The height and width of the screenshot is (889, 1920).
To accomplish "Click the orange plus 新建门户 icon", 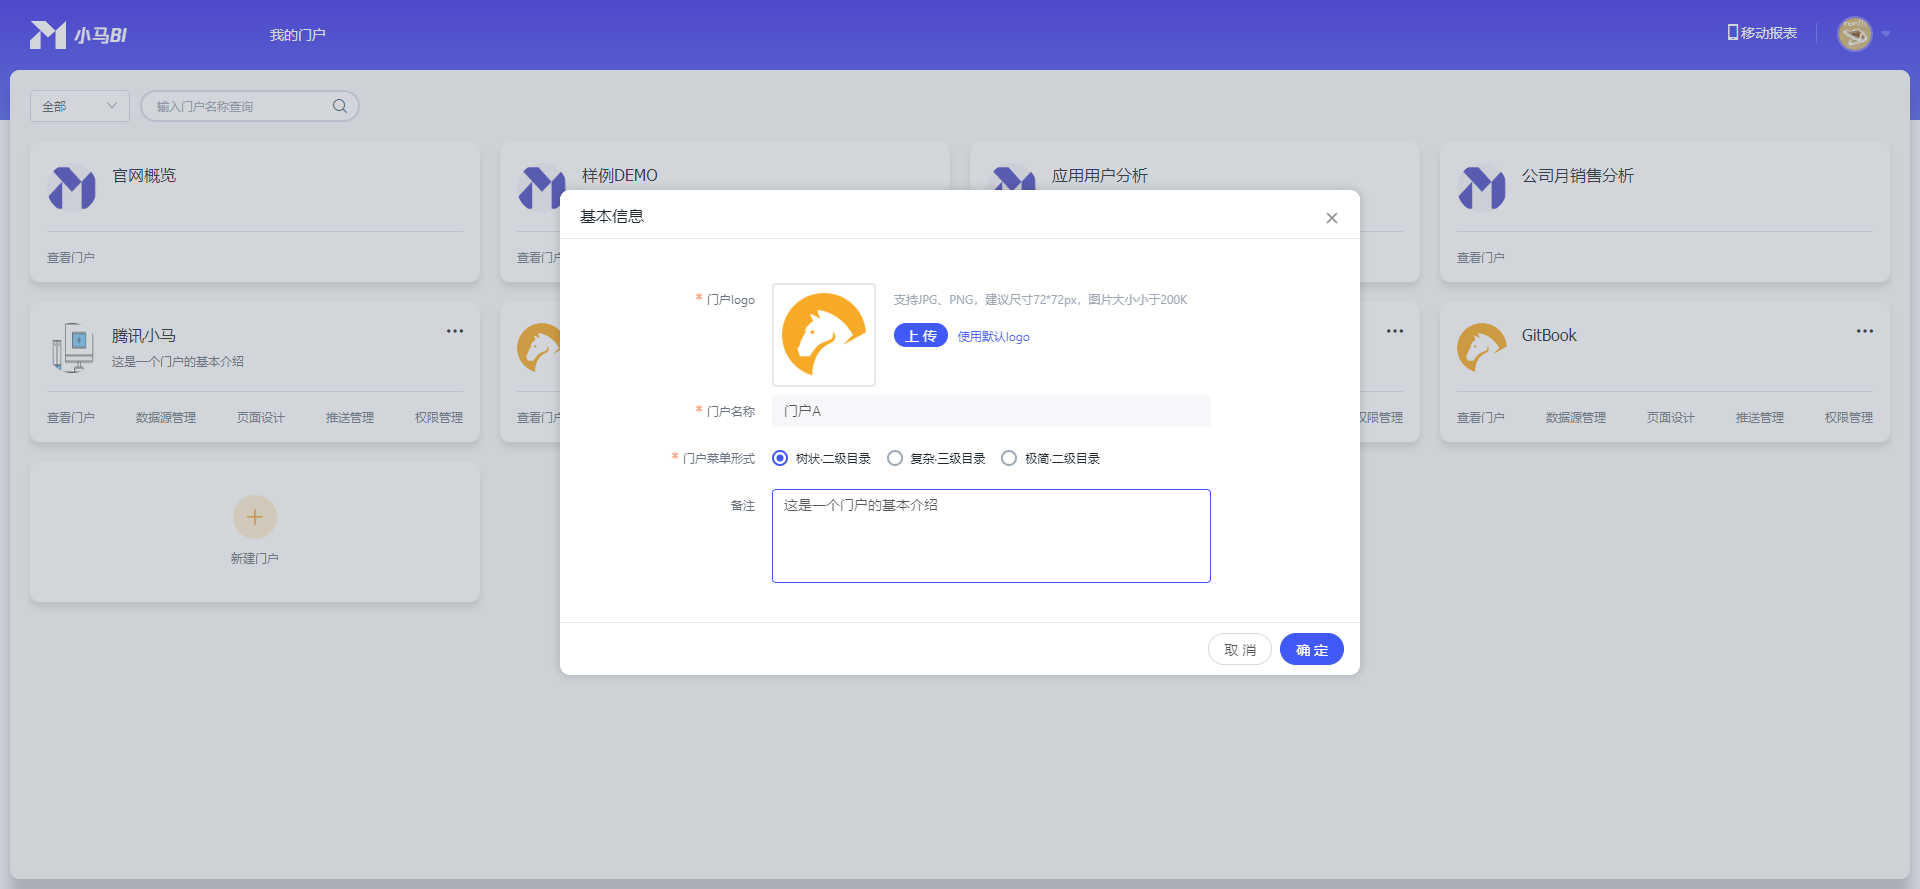I will pos(255,517).
